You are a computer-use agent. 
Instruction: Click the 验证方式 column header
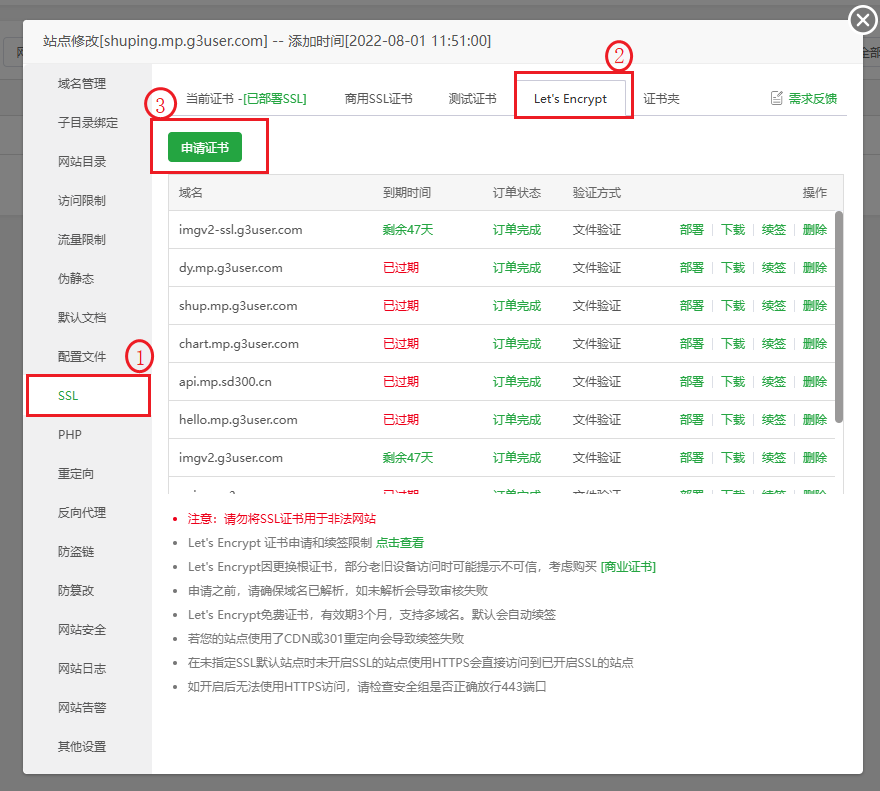tap(597, 193)
